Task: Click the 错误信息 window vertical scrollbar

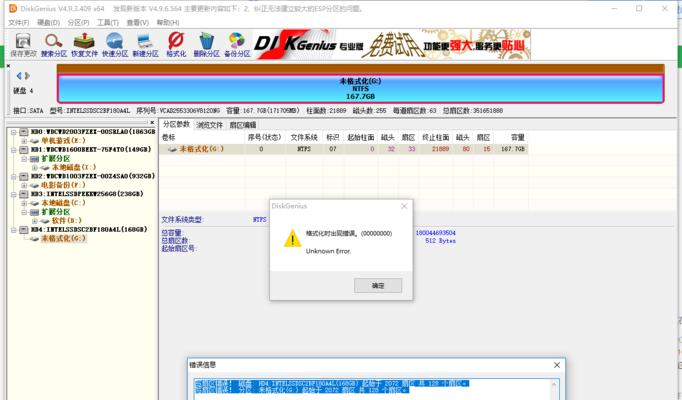Action: [x=554, y=390]
